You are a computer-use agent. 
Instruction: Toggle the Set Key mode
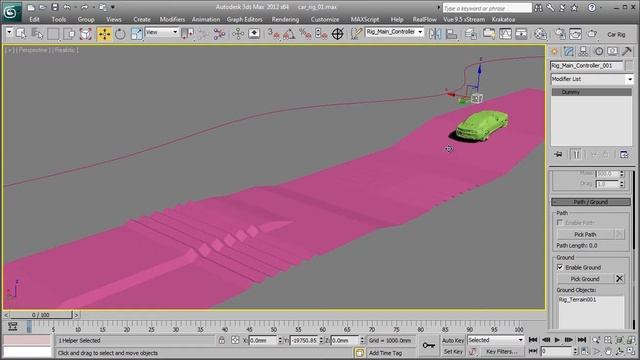[453, 351]
